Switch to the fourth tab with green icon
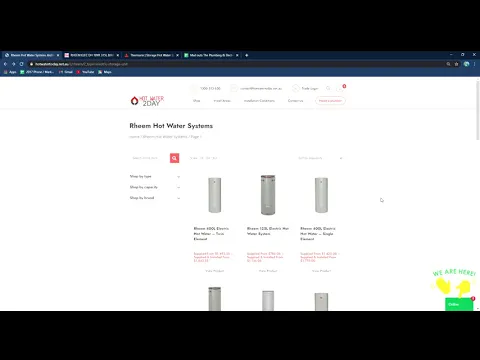The height and width of the screenshot is (360, 480). (x=211, y=55)
